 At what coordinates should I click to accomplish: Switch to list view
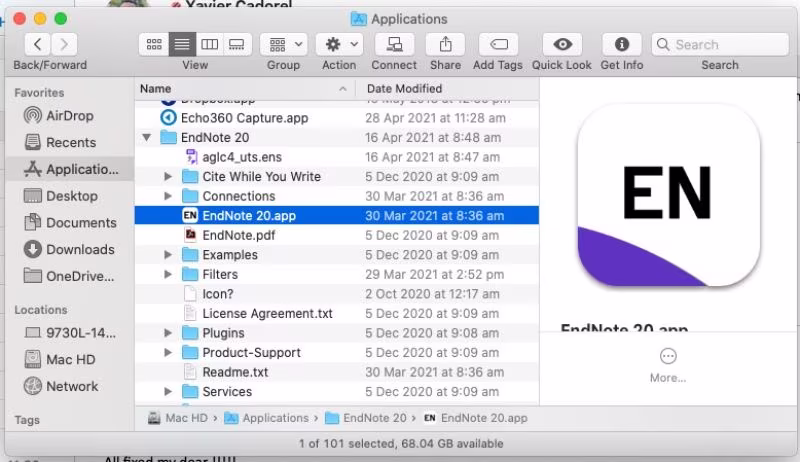tap(182, 44)
